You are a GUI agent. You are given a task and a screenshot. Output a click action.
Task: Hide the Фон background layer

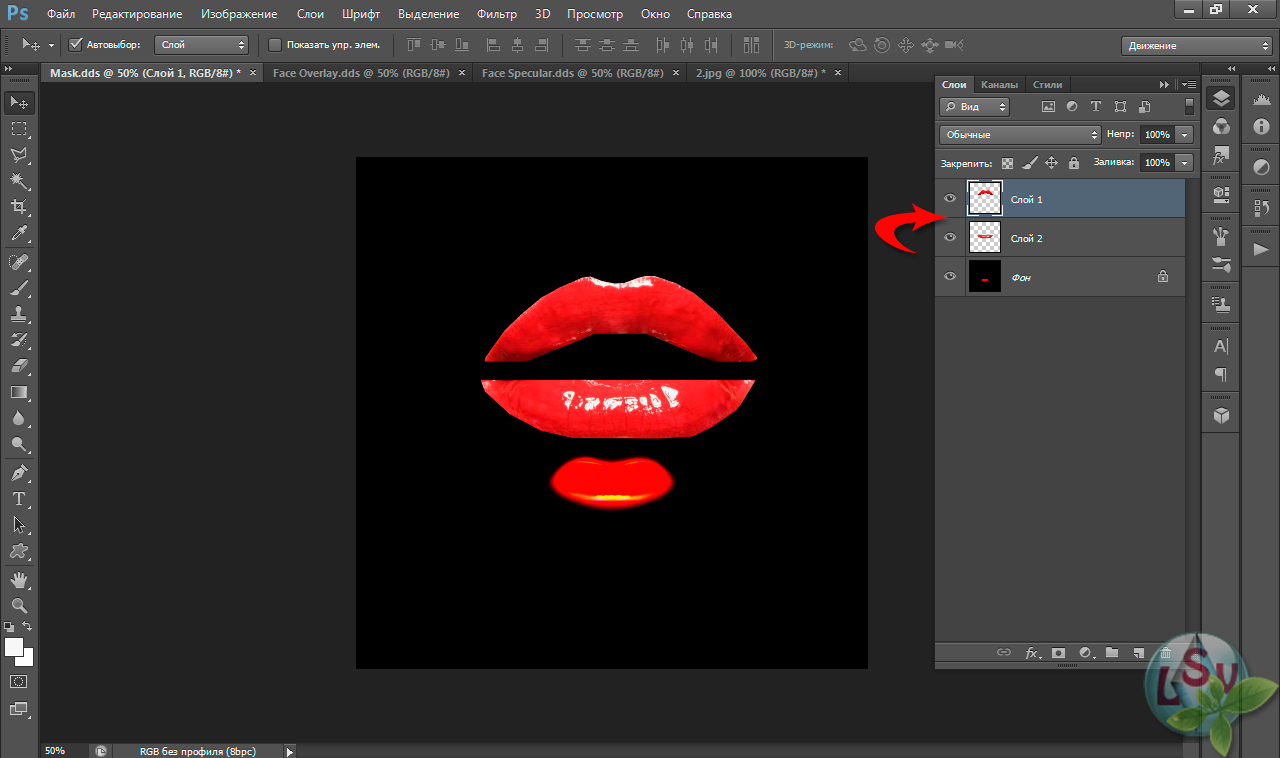(950, 277)
